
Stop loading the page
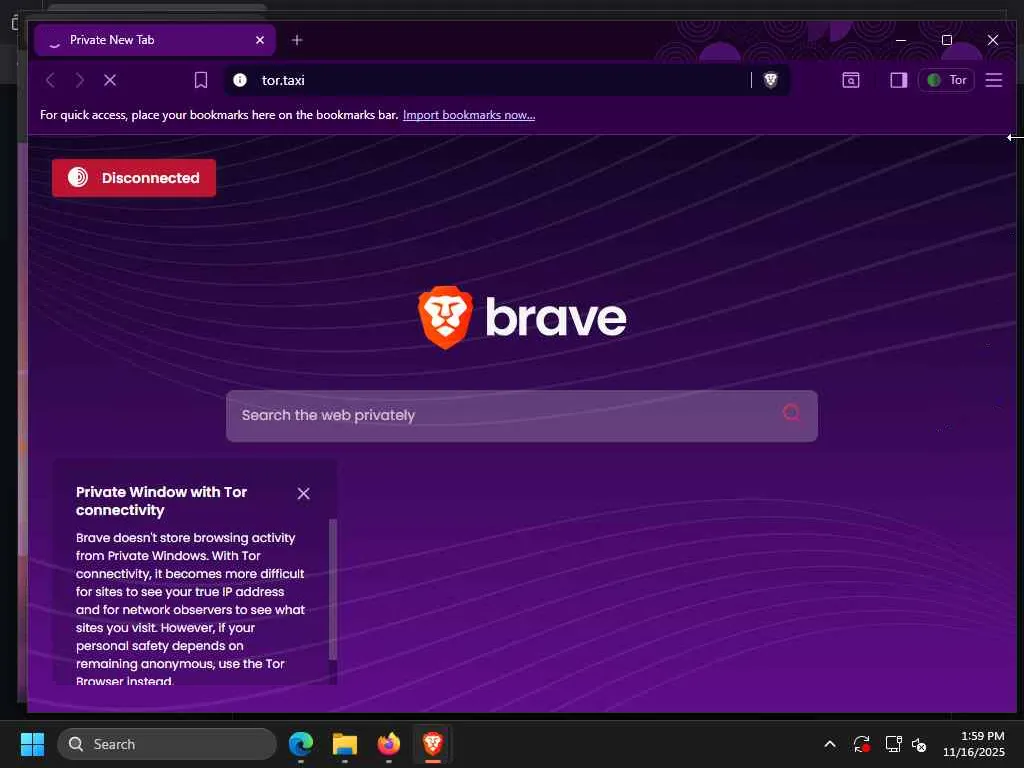pyautogui.click(x=110, y=80)
